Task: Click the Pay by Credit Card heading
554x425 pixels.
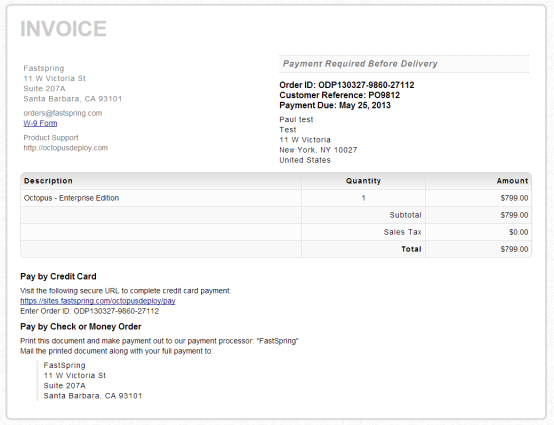Action: click(x=58, y=276)
